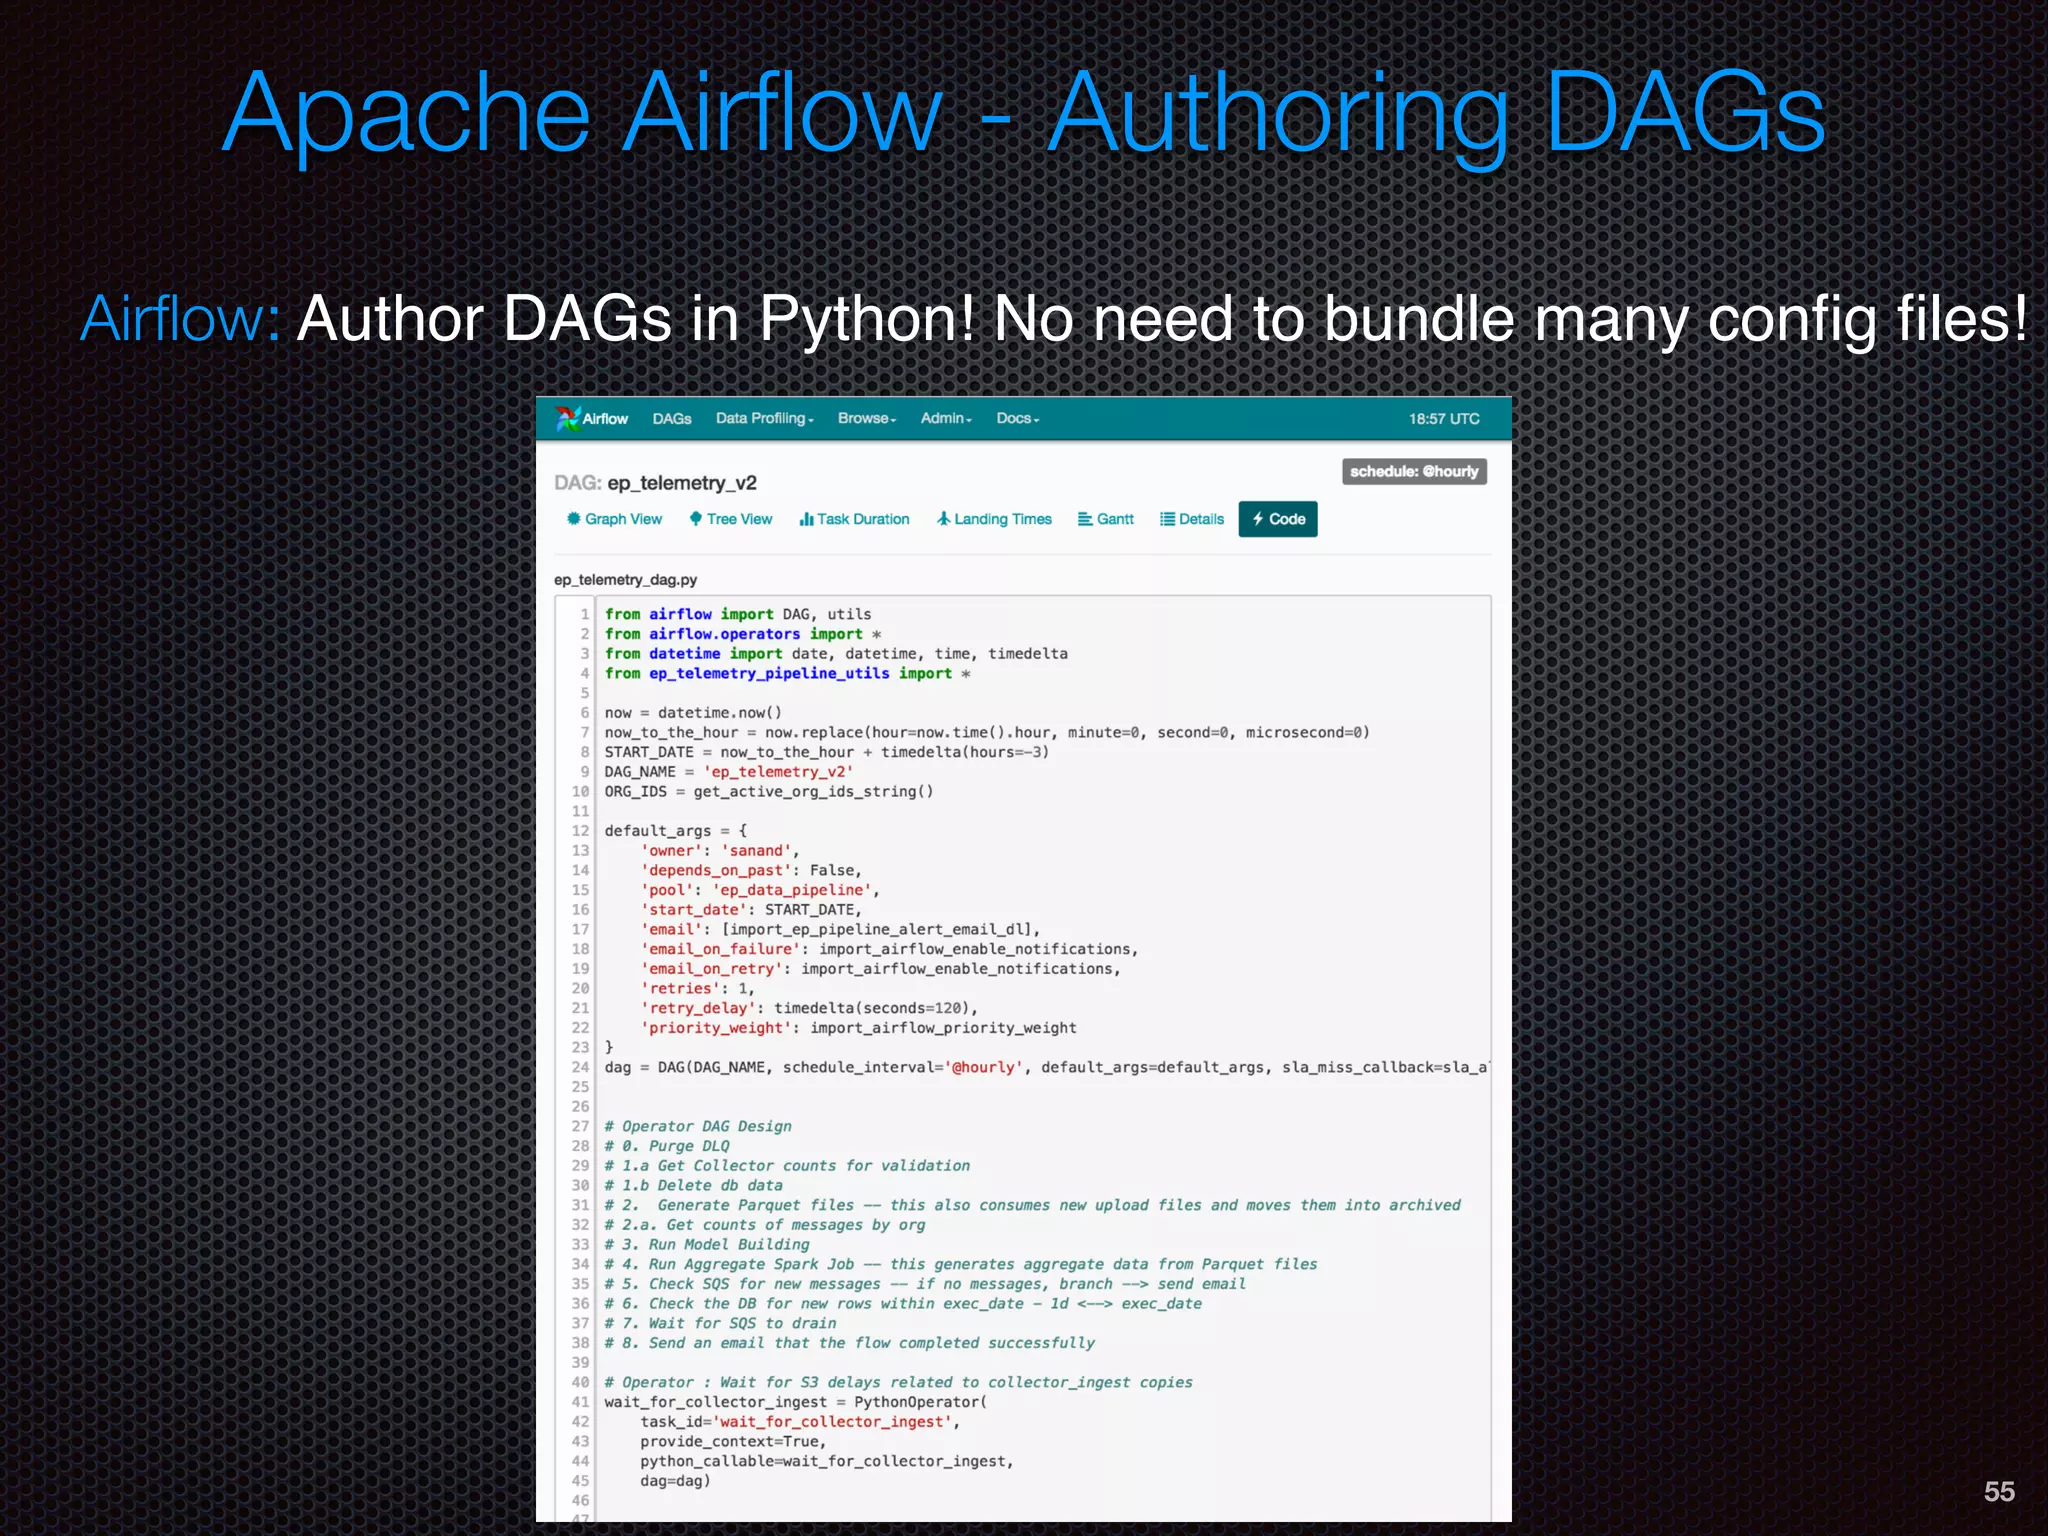The width and height of the screenshot is (2048, 1536).
Task: Click the Landing Times plane icon
Action: coord(943,519)
